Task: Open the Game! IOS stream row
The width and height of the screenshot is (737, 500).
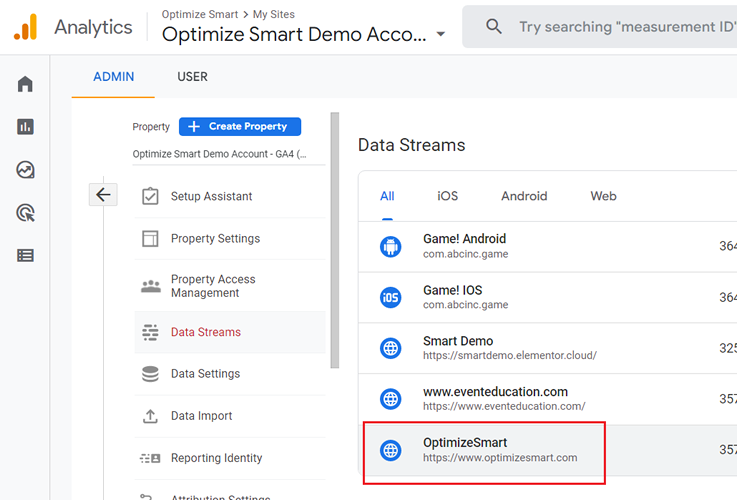Action: (x=548, y=297)
